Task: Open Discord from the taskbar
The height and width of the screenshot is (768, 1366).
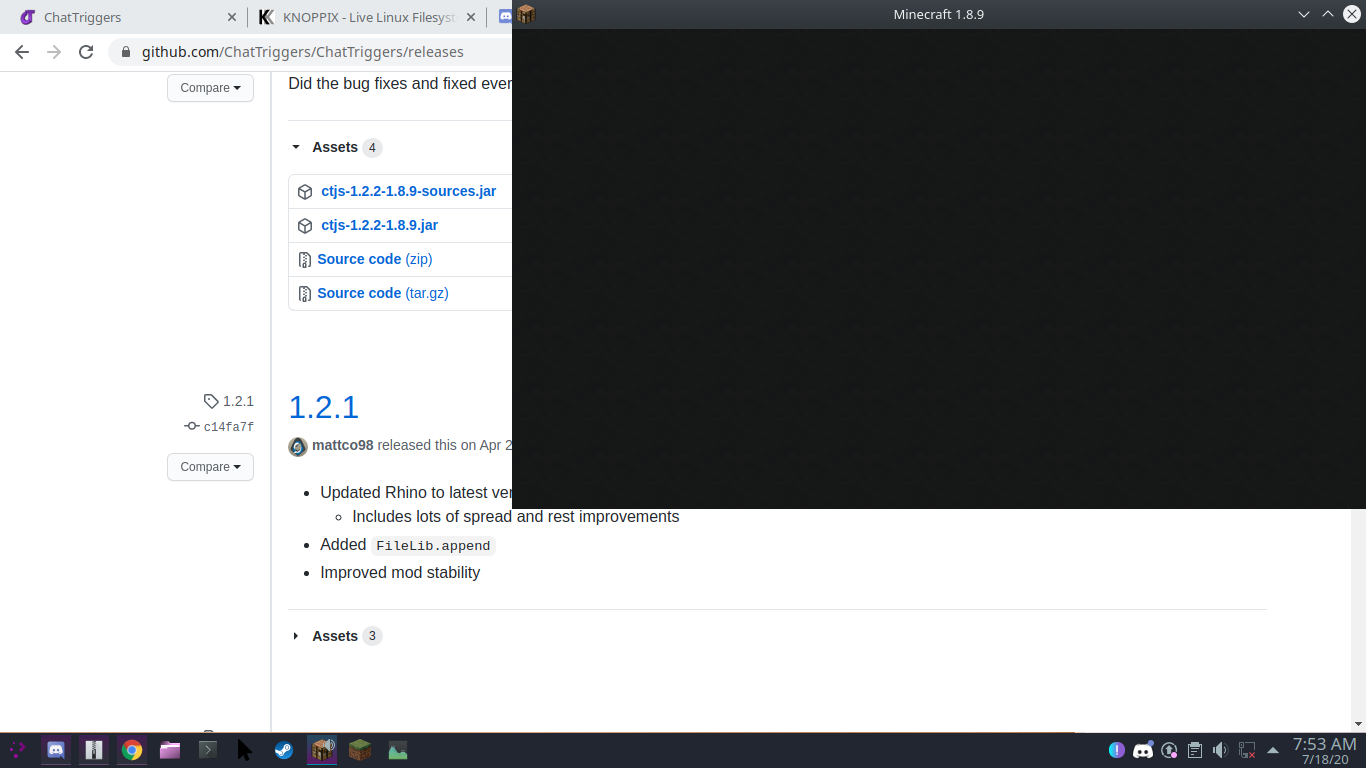Action: [x=56, y=750]
